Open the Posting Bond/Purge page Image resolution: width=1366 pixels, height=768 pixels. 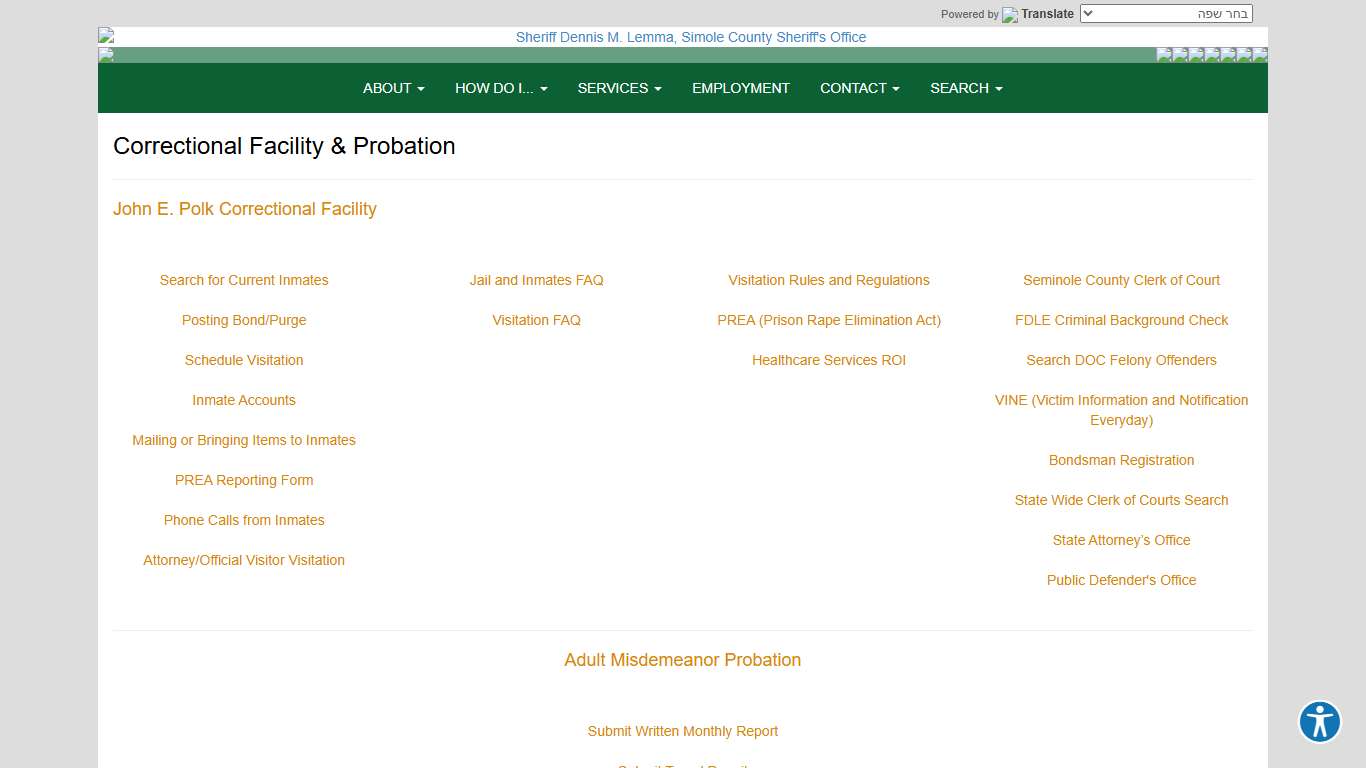[x=244, y=320]
